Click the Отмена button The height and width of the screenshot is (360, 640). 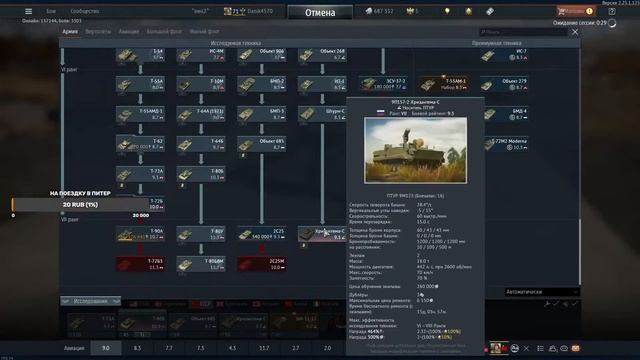click(x=320, y=12)
